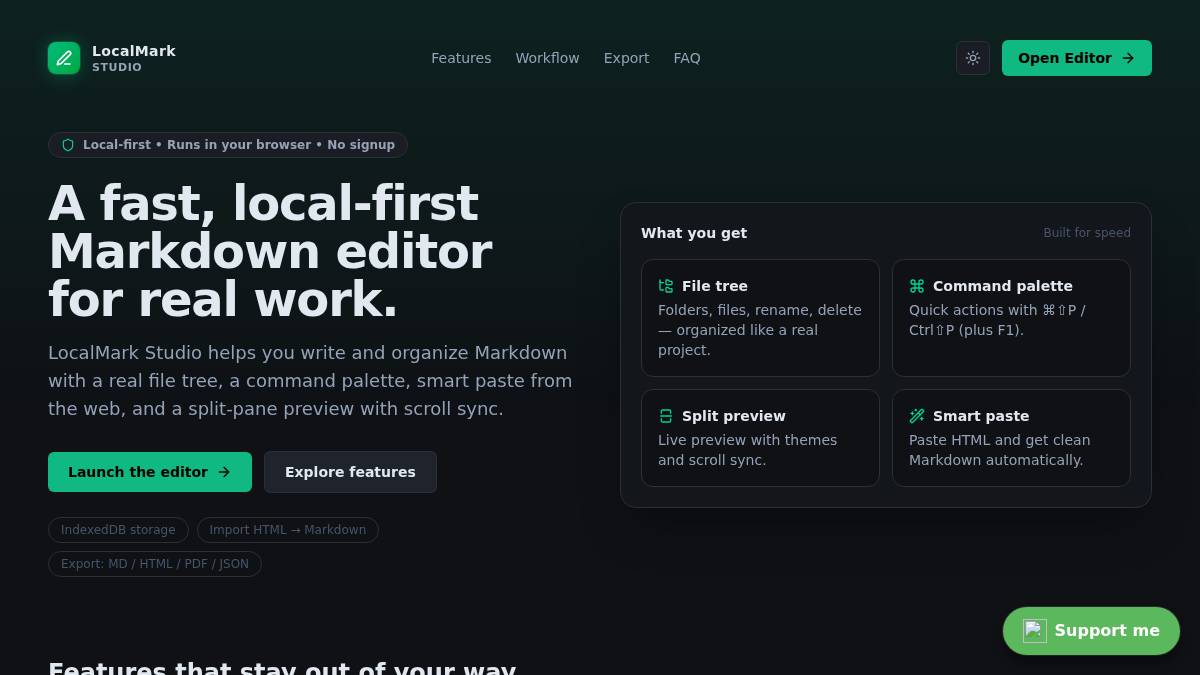Select the Import HTML → Markdown tag

(x=288, y=530)
